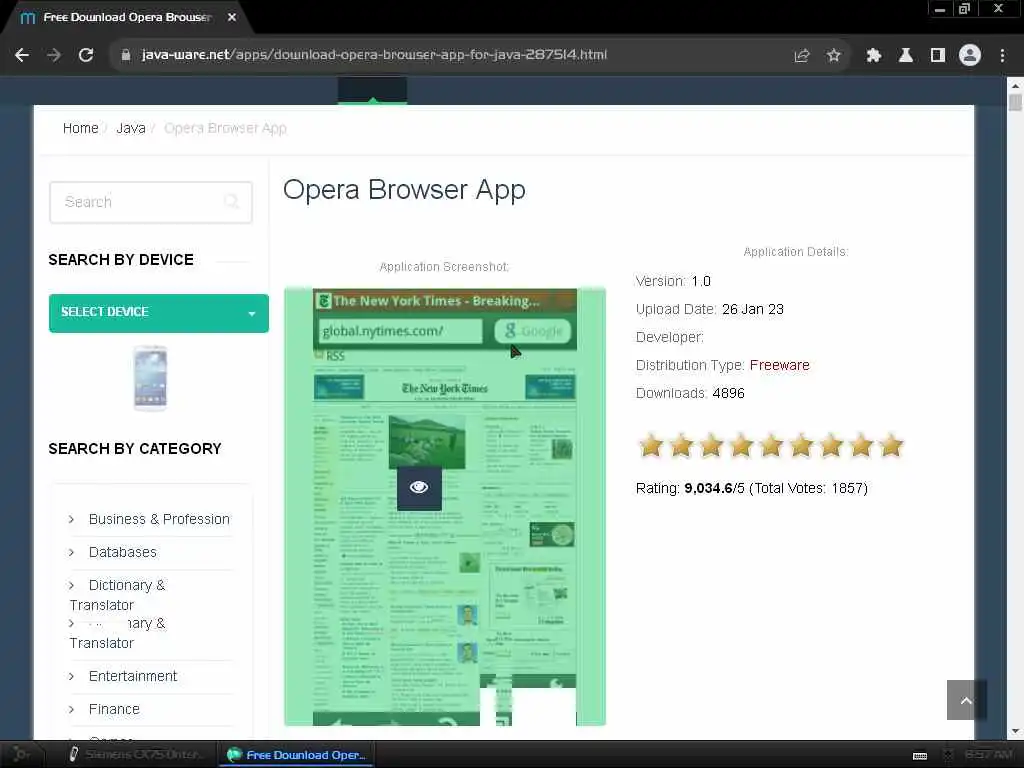Viewport: 1024px width, 768px height.
Task: Open the user profile avatar
Action: (970, 56)
